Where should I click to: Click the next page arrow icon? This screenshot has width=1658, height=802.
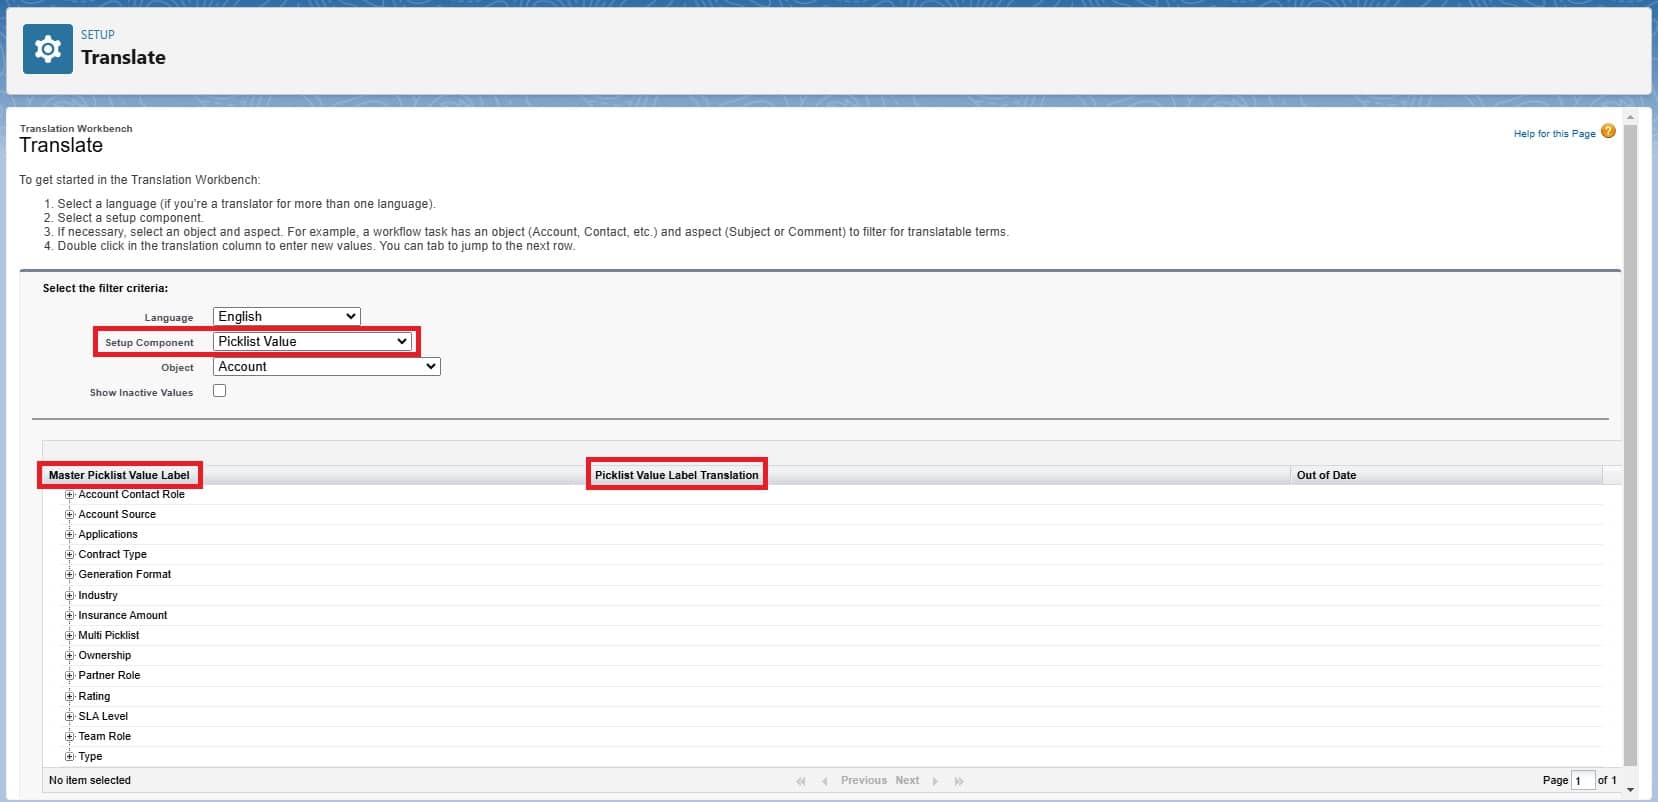coord(935,781)
